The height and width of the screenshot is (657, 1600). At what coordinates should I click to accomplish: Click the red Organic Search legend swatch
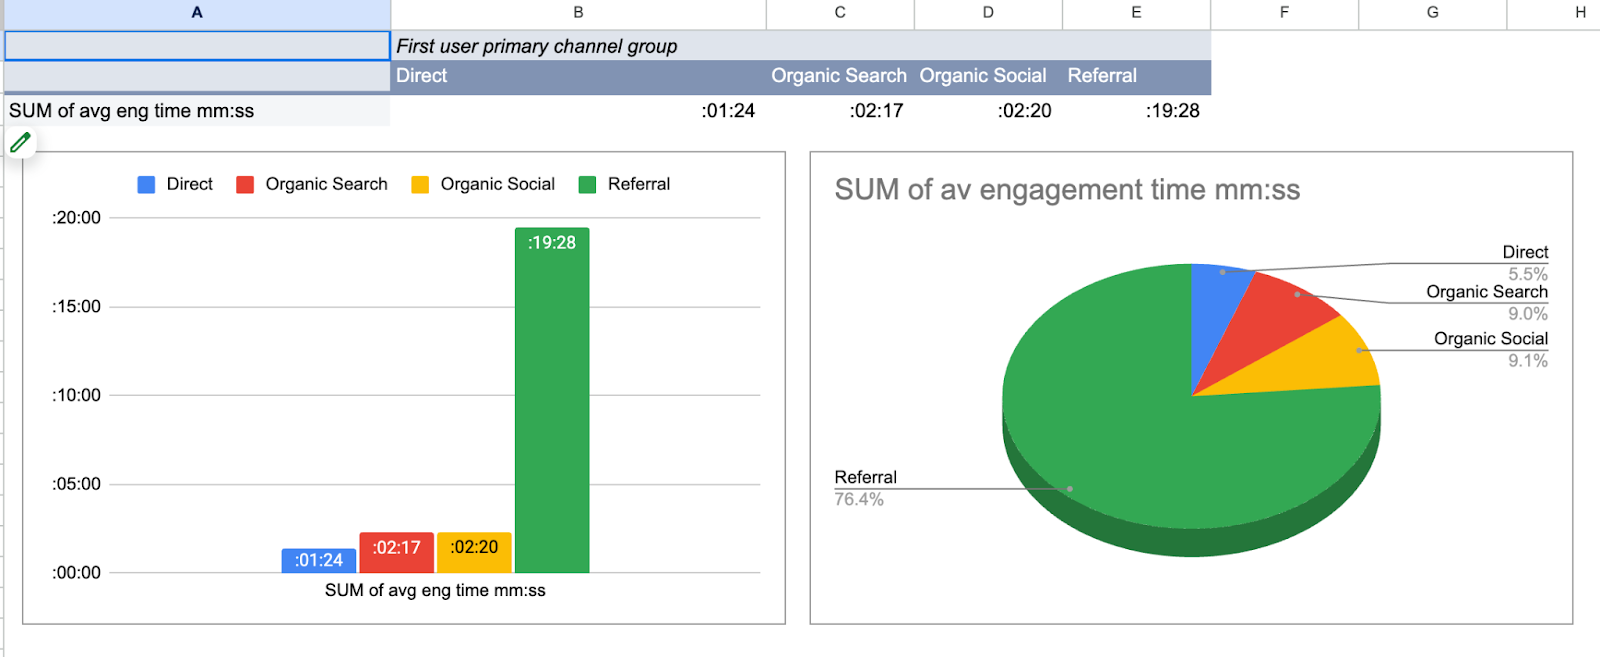[x=245, y=185]
